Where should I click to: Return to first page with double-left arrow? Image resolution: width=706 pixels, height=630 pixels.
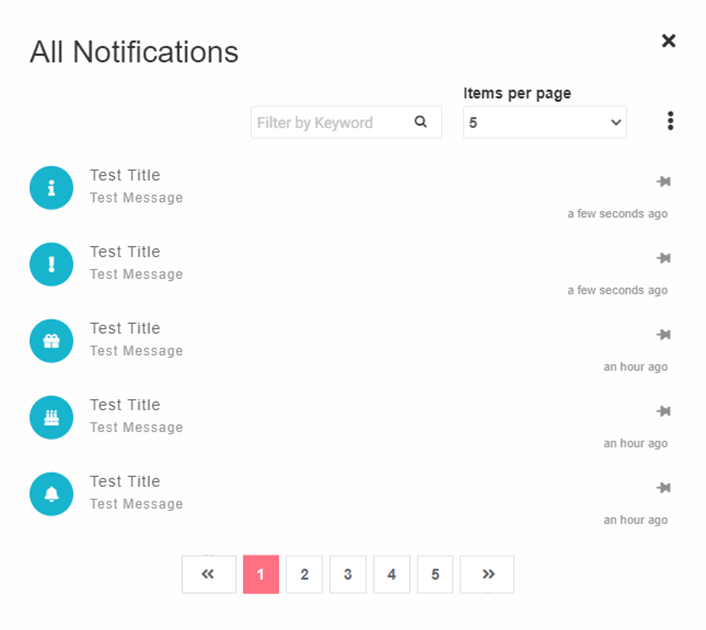(x=209, y=575)
